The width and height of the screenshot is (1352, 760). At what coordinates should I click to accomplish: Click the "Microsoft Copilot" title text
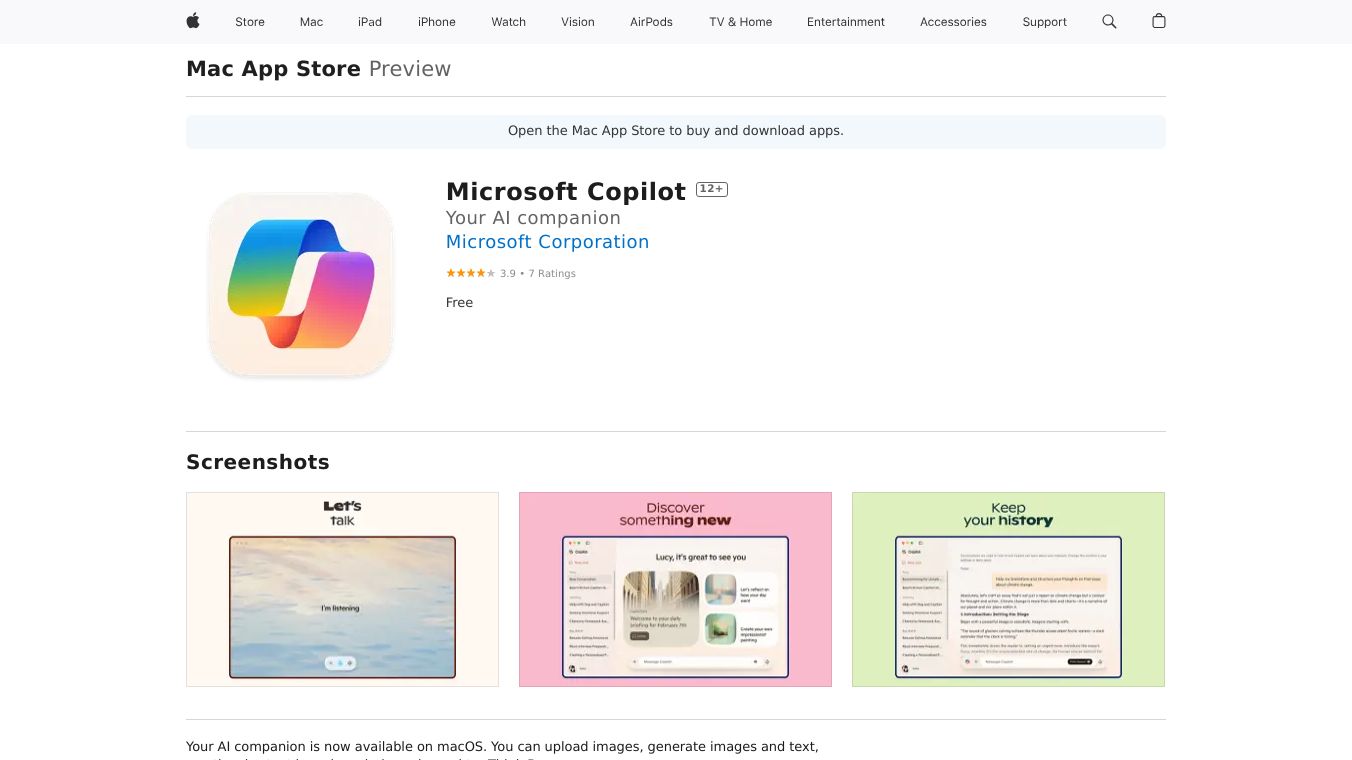tap(566, 191)
